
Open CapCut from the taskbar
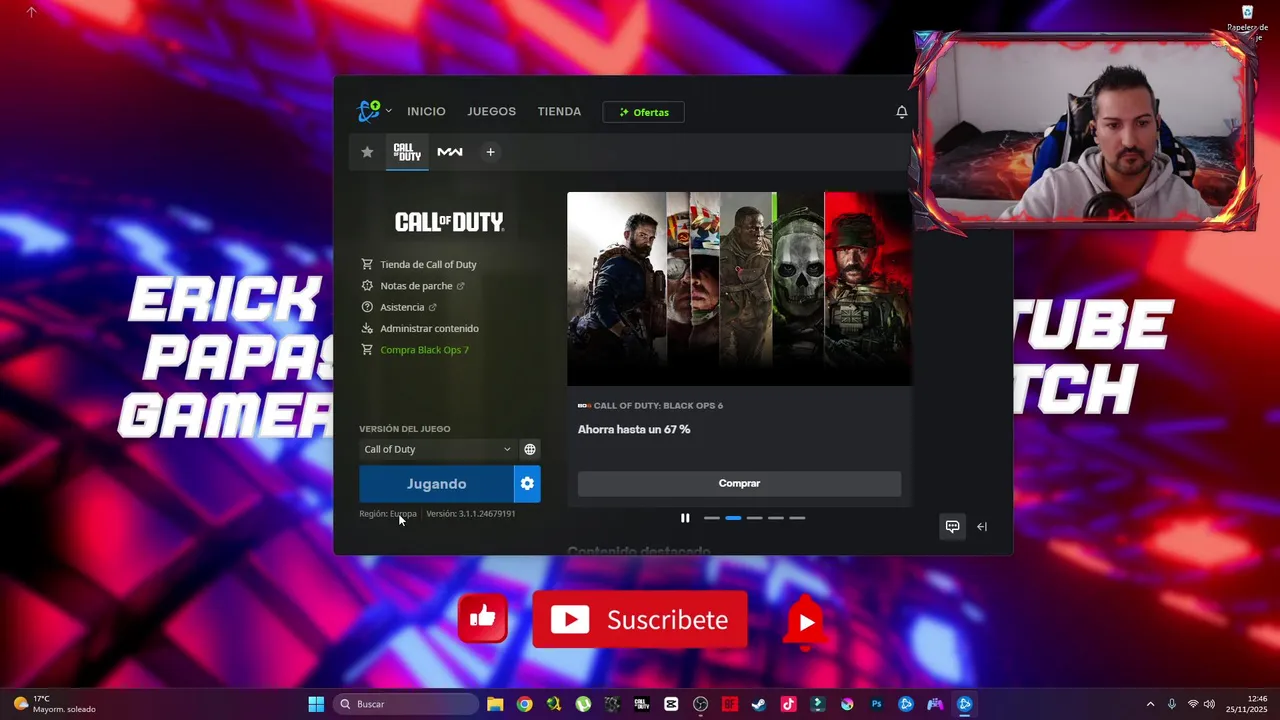671,704
